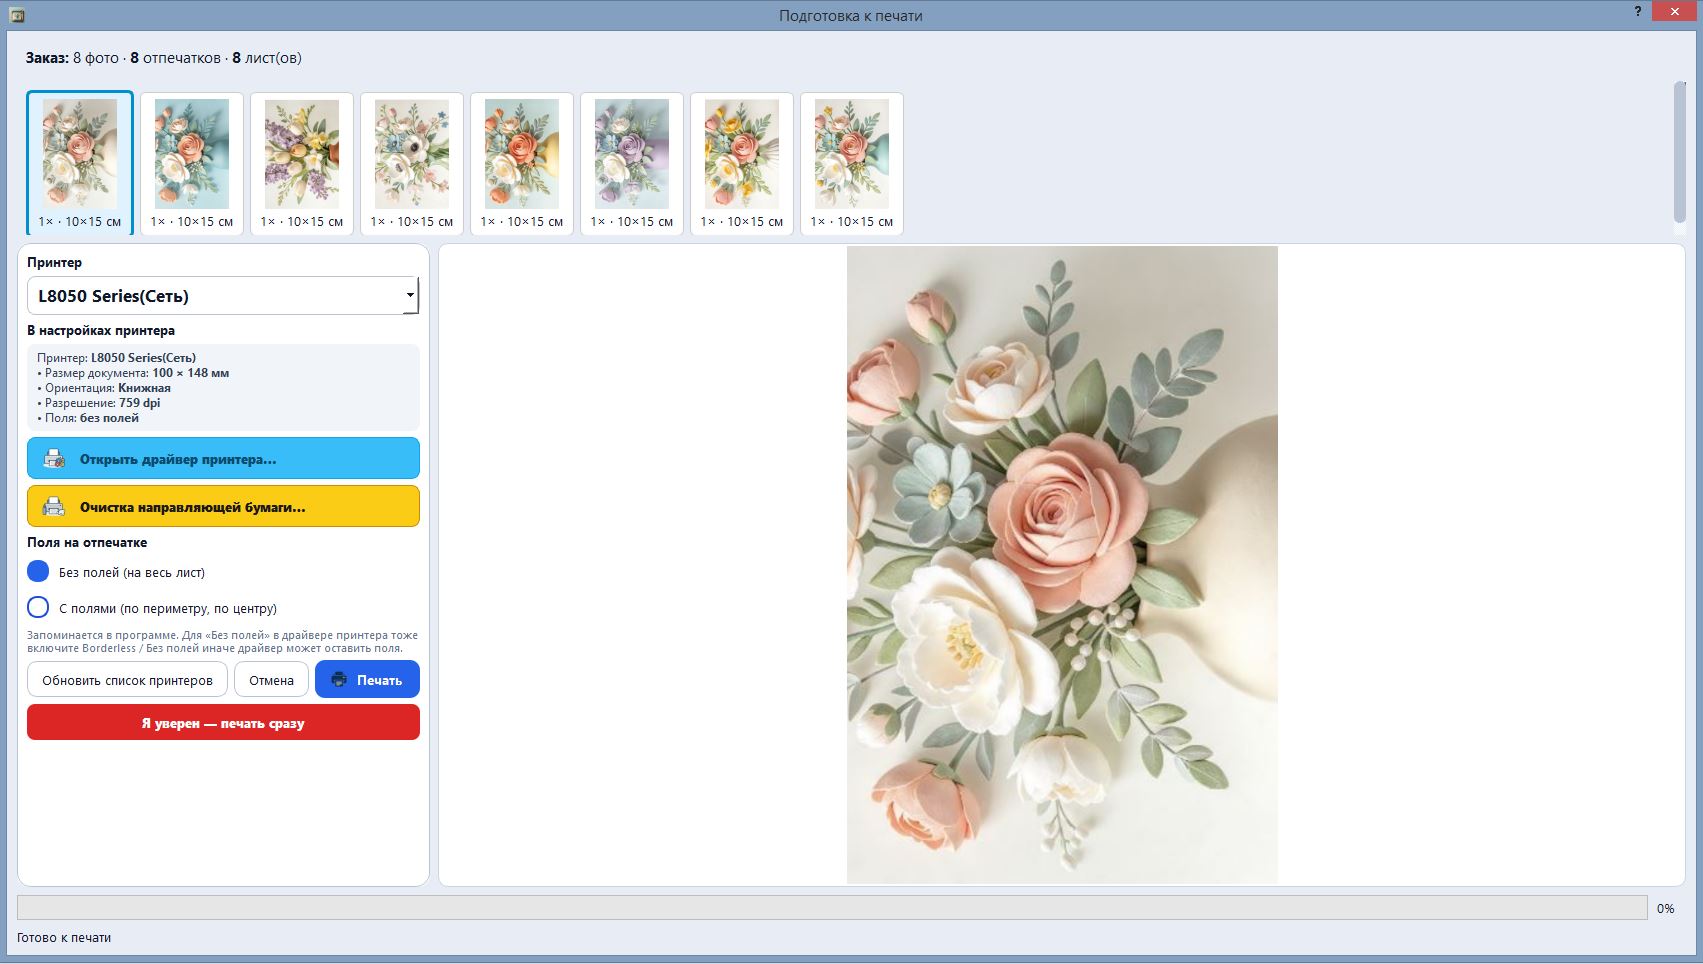Select the second thumbnail with blue background
1703x964 pixels.
click(192, 164)
